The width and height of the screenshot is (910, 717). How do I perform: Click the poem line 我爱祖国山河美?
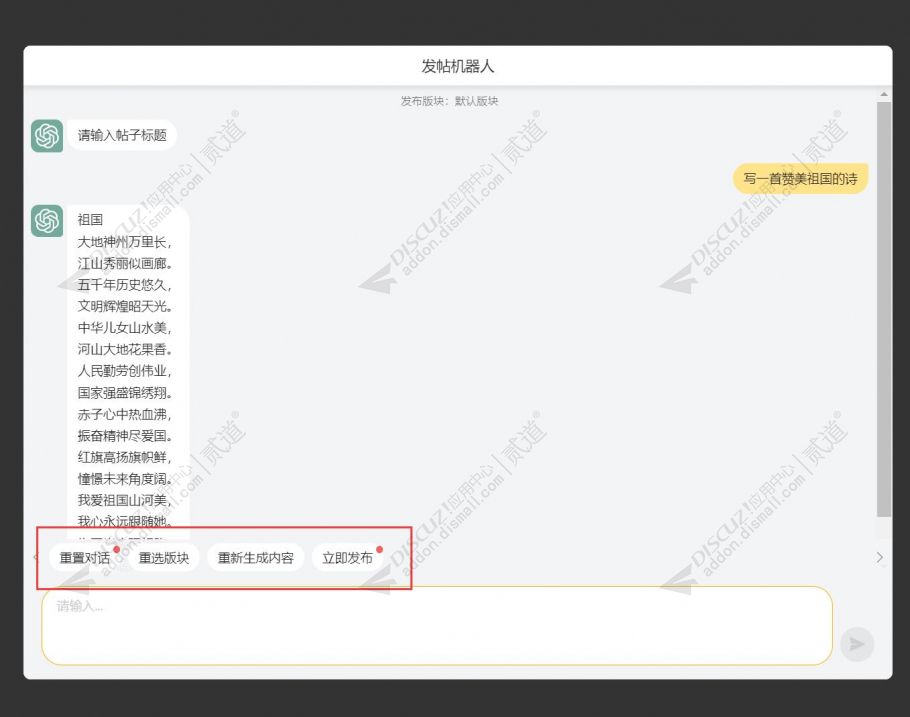click(124, 500)
